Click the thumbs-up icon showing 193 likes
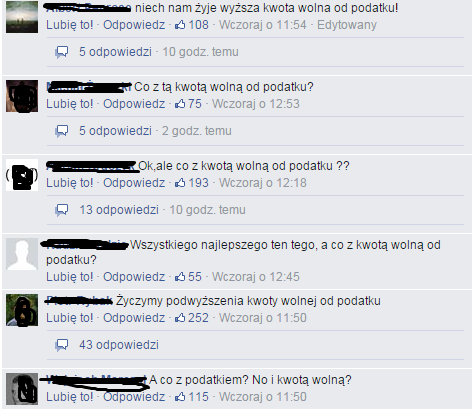Image resolution: width=472 pixels, height=410 pixels. (x=180, y=182)
